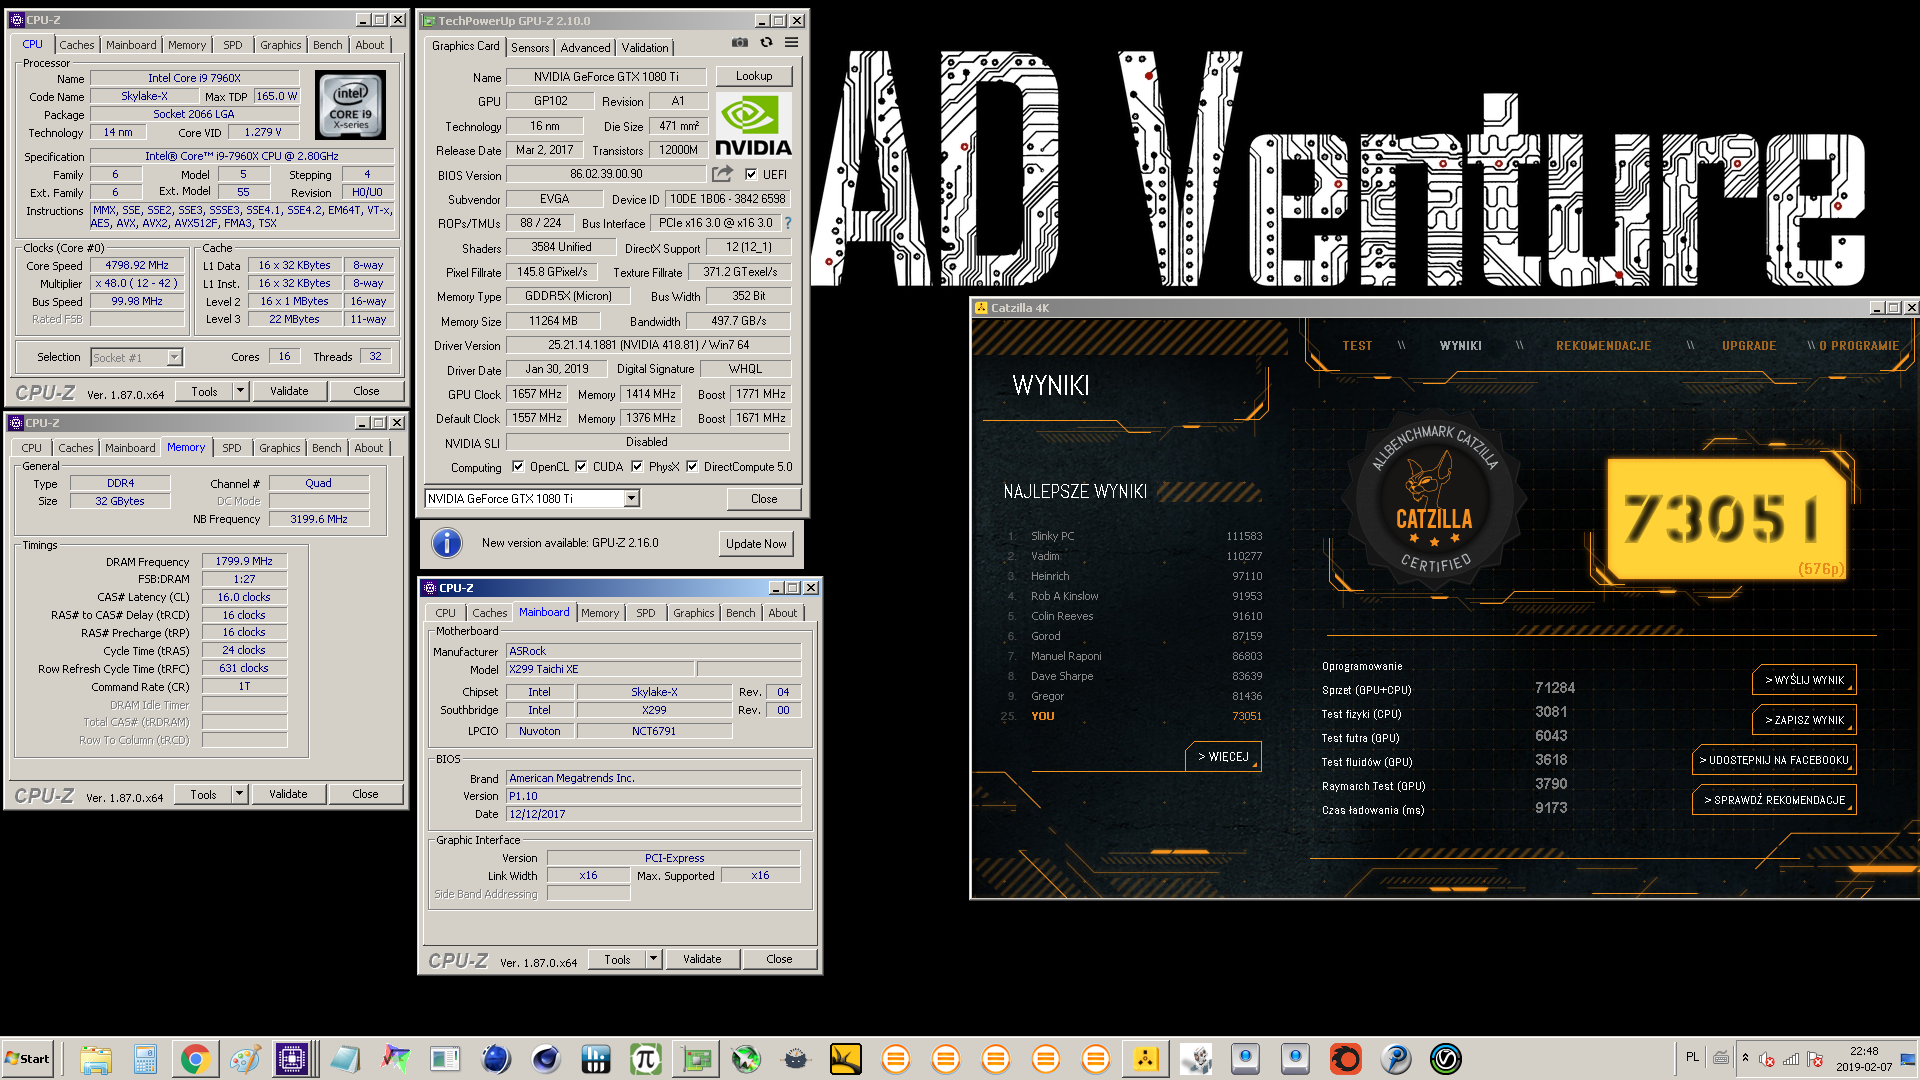1920x1080 pixels.
Task: Click the blue info icon in update notice
Action: click(x=446, y=543)
